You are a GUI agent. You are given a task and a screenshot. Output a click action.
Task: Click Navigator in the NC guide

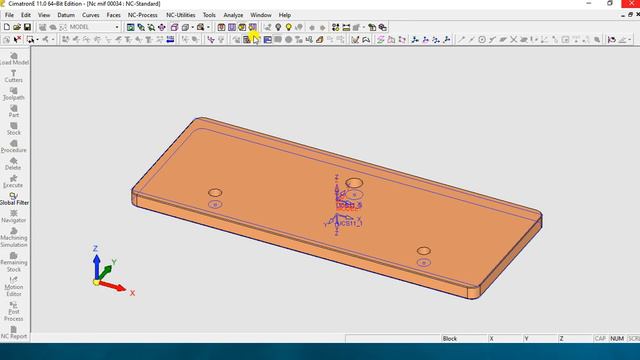[x=13, y=217]
